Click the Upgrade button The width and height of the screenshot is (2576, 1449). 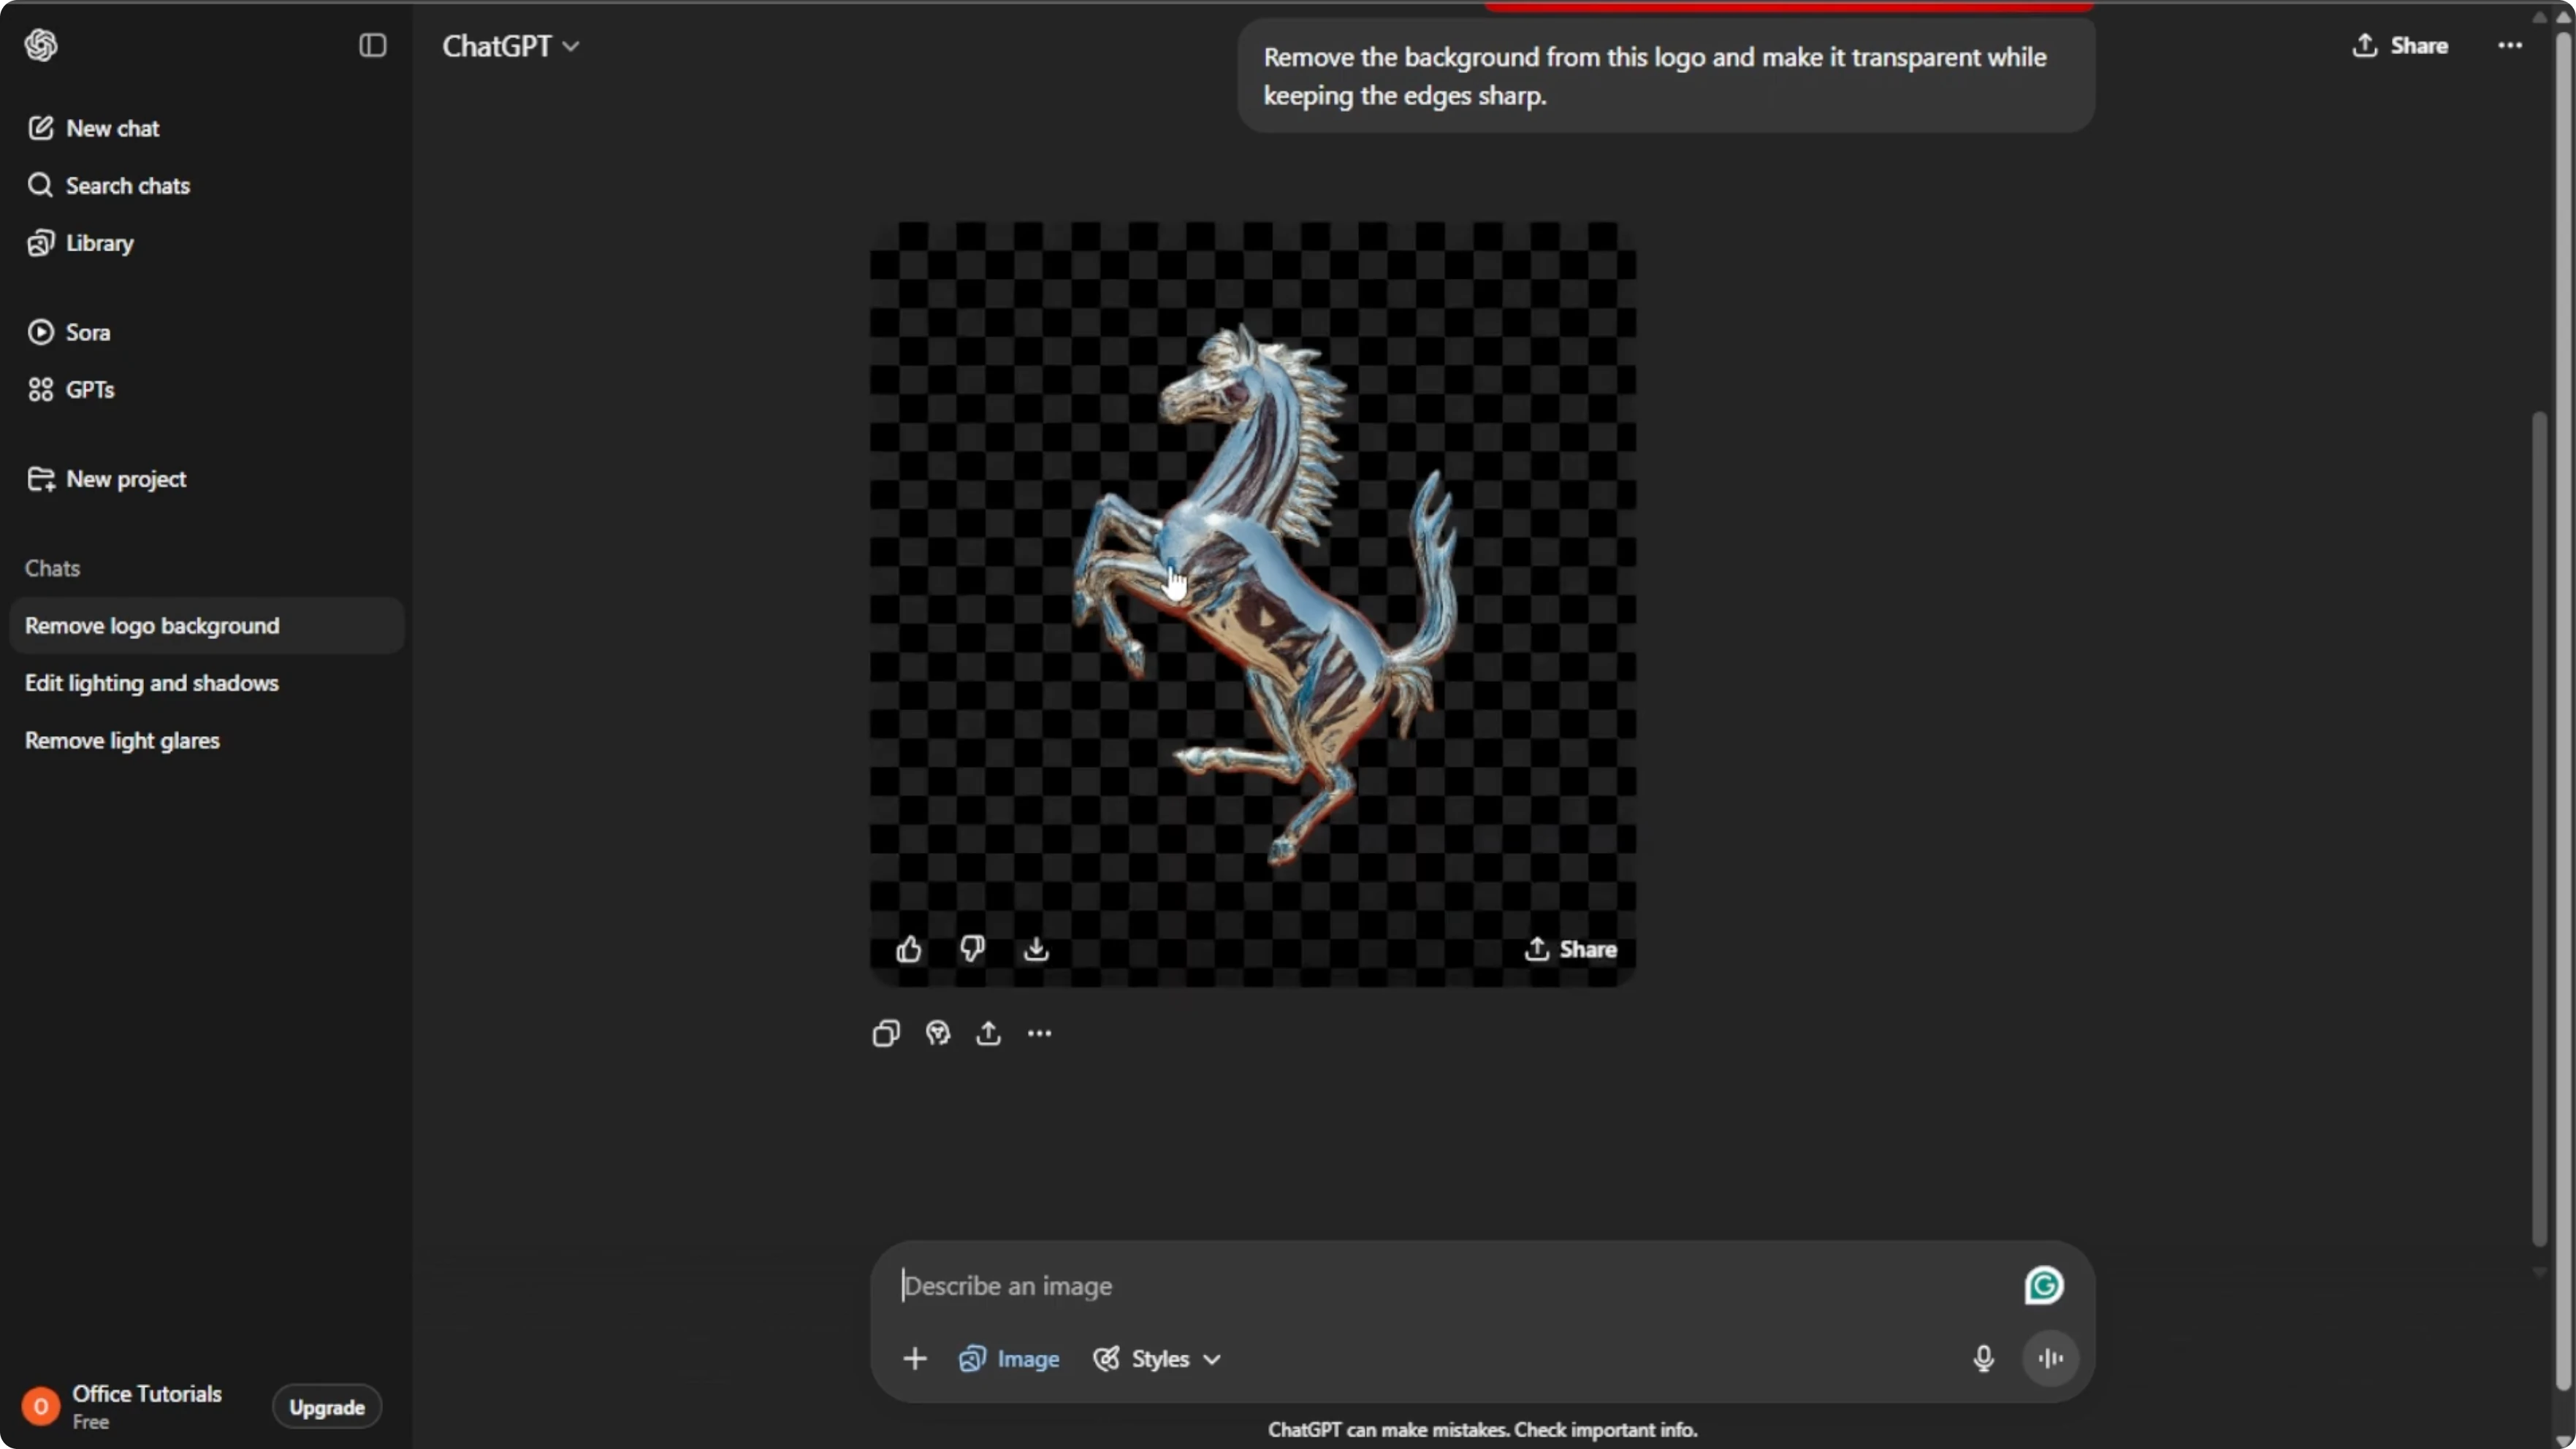tap(327, 1407)
